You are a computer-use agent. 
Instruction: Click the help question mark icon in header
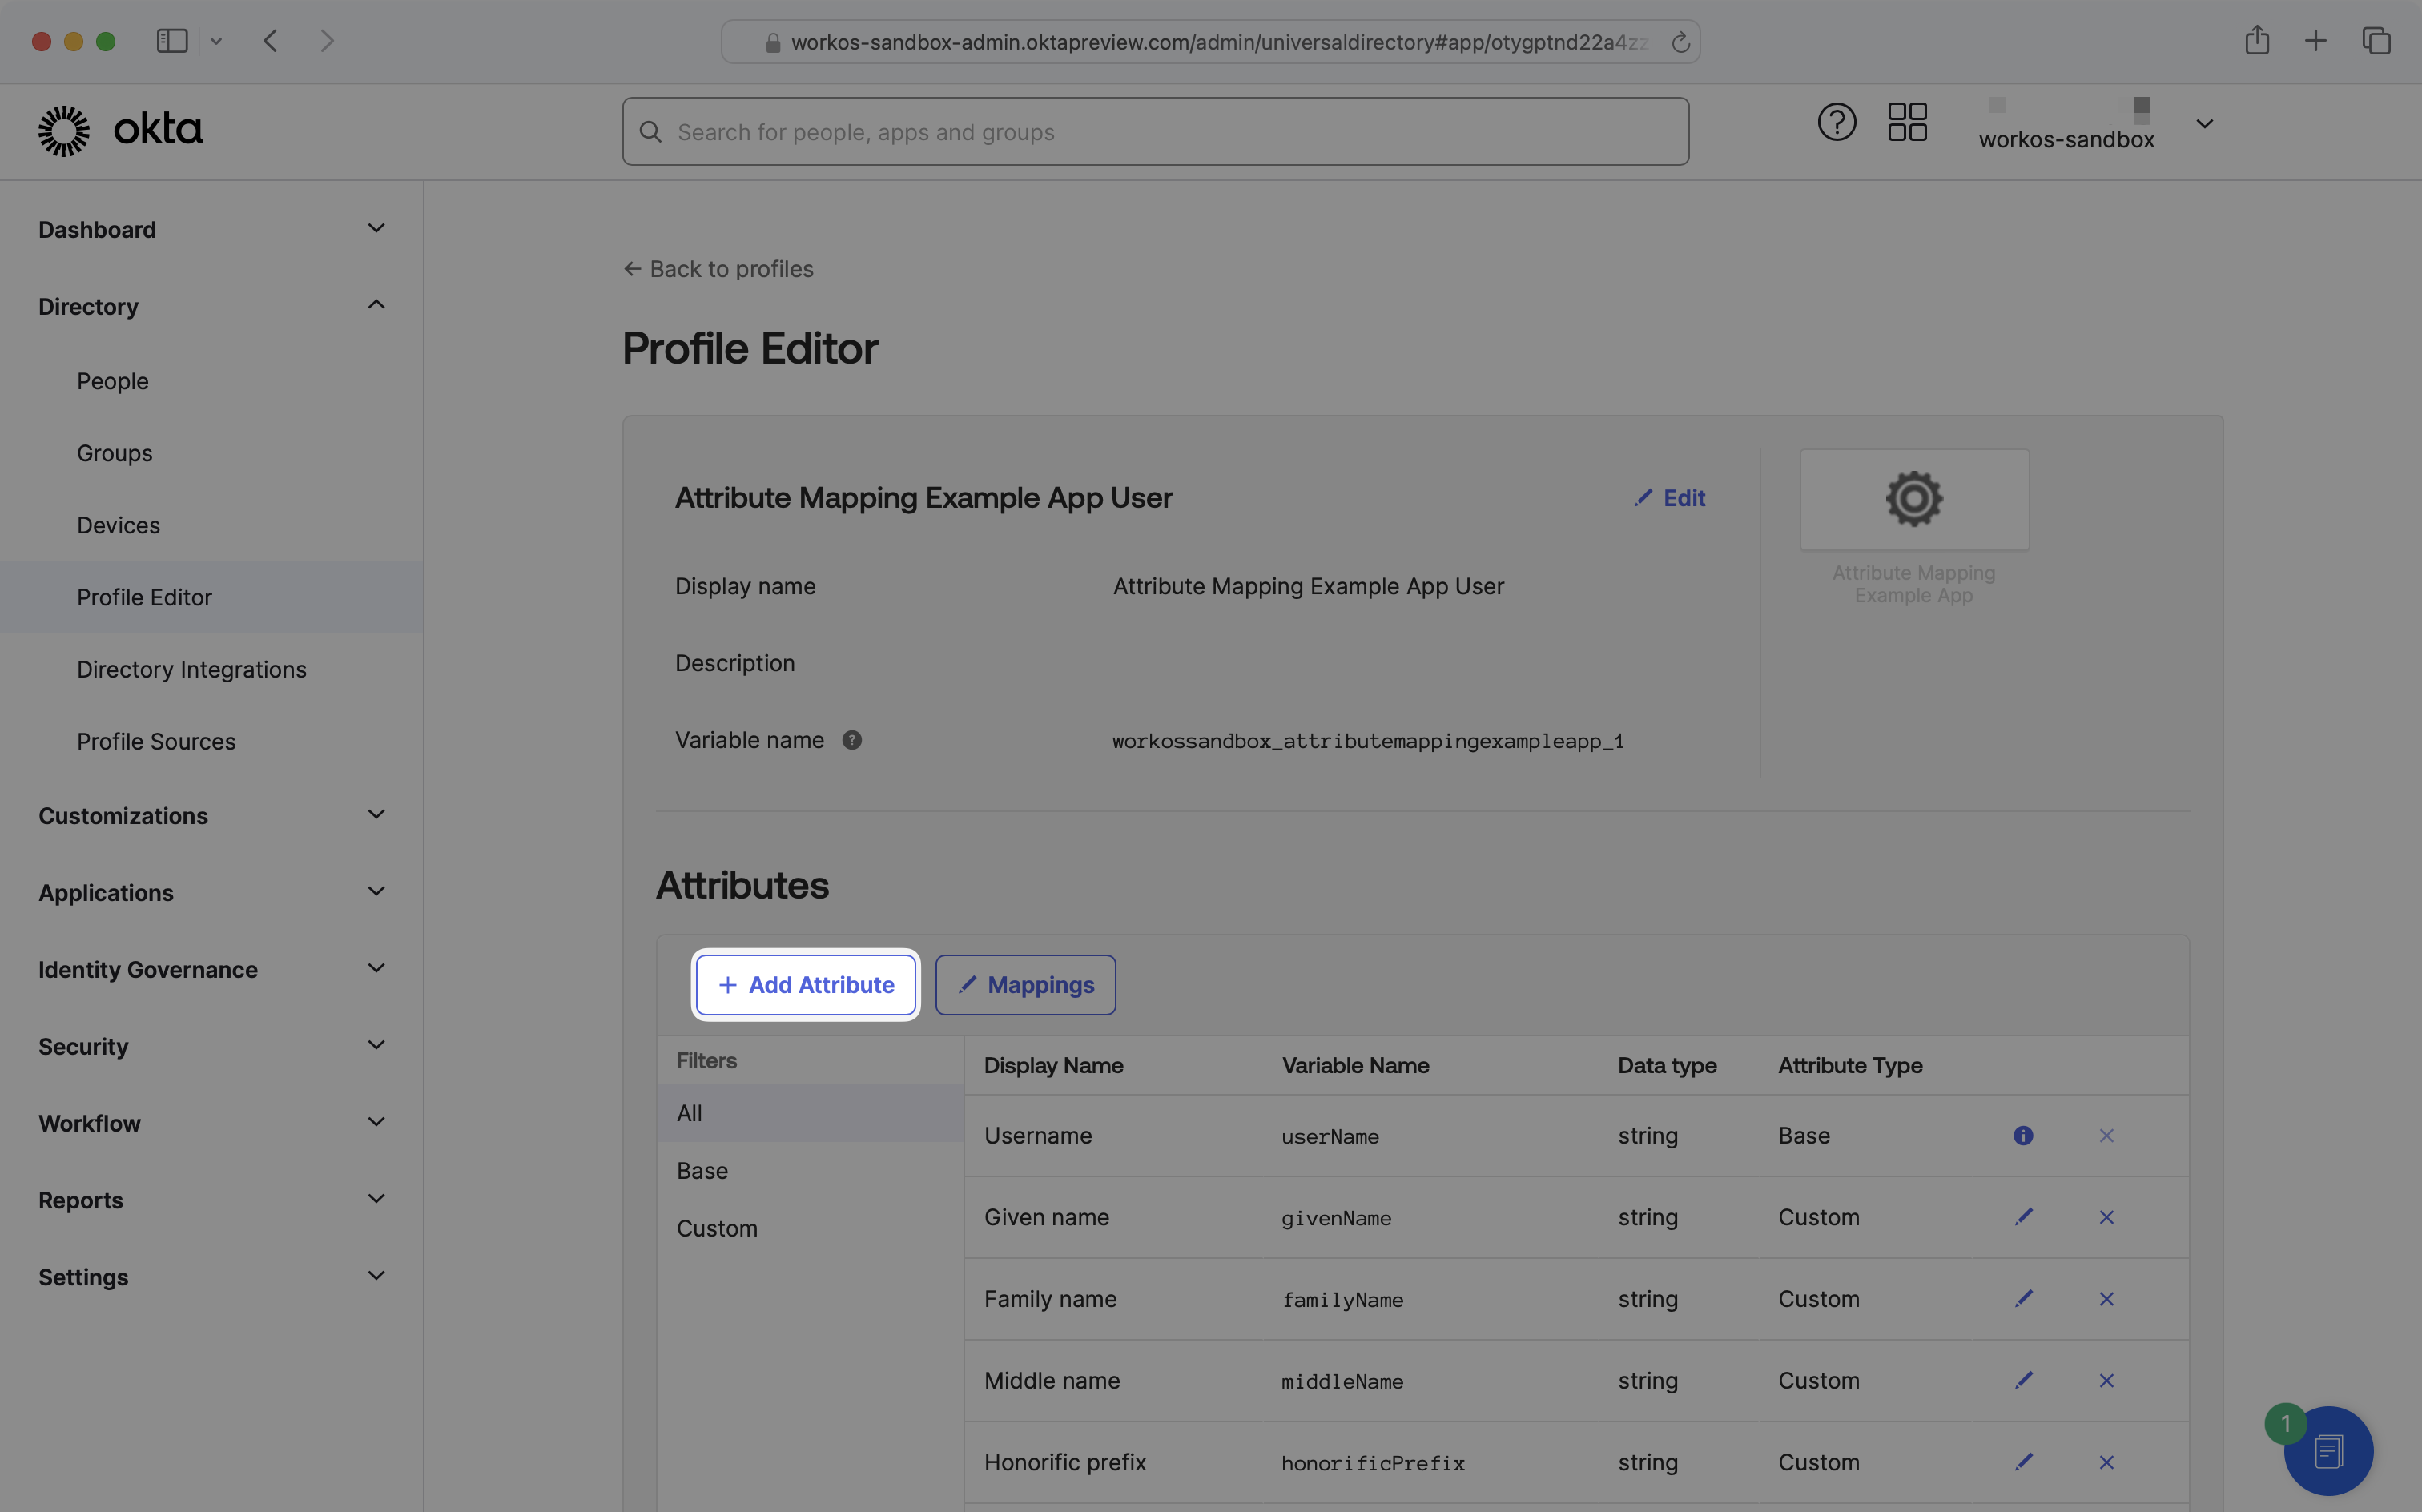point(1836,122)
